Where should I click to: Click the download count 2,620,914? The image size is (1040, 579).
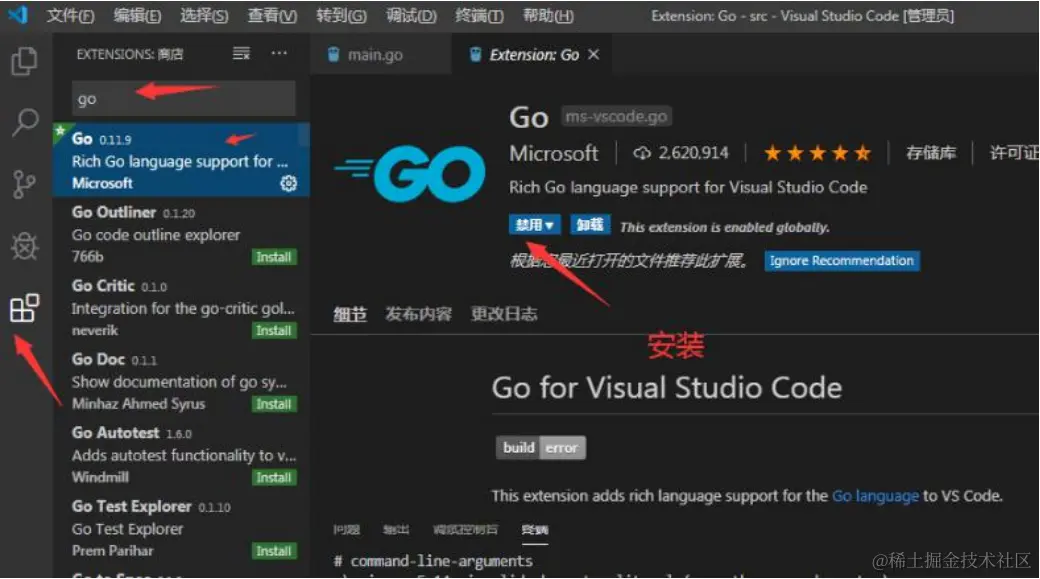point(681,153)
